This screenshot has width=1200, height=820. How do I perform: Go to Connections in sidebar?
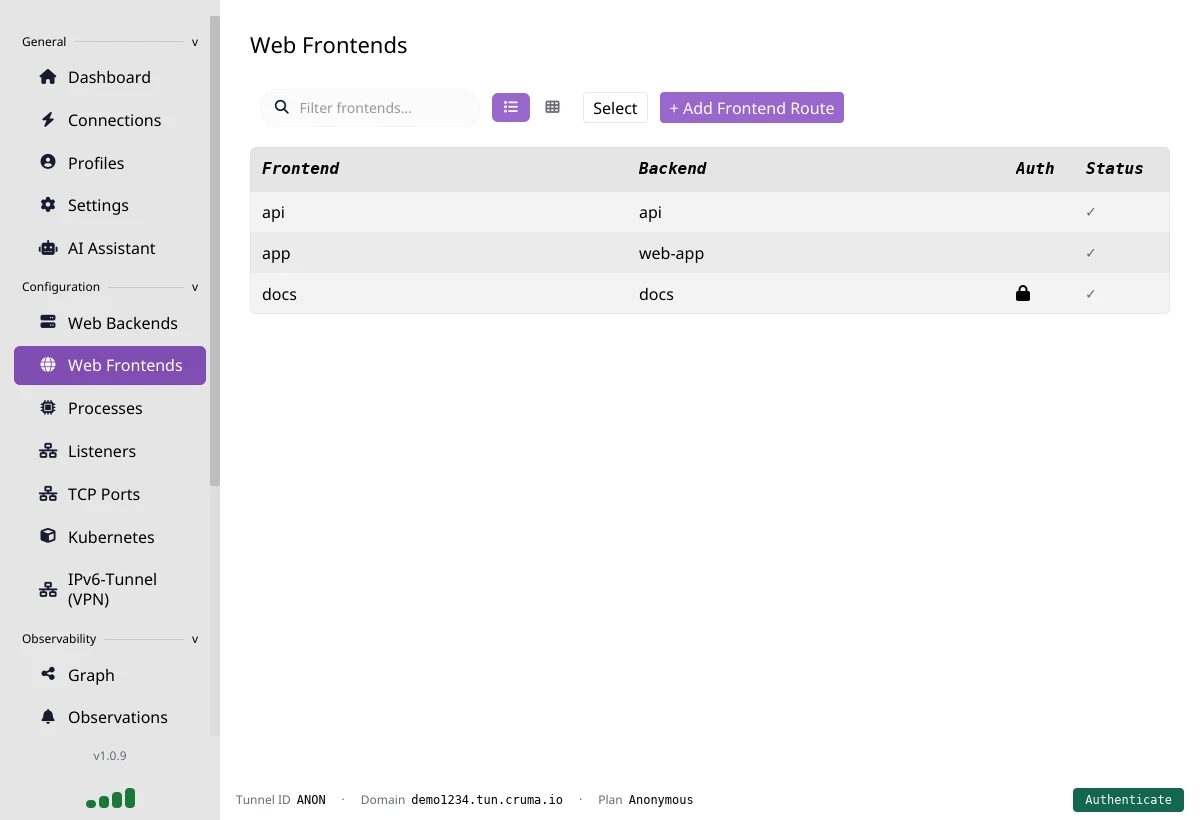click(x=110, y=120)
